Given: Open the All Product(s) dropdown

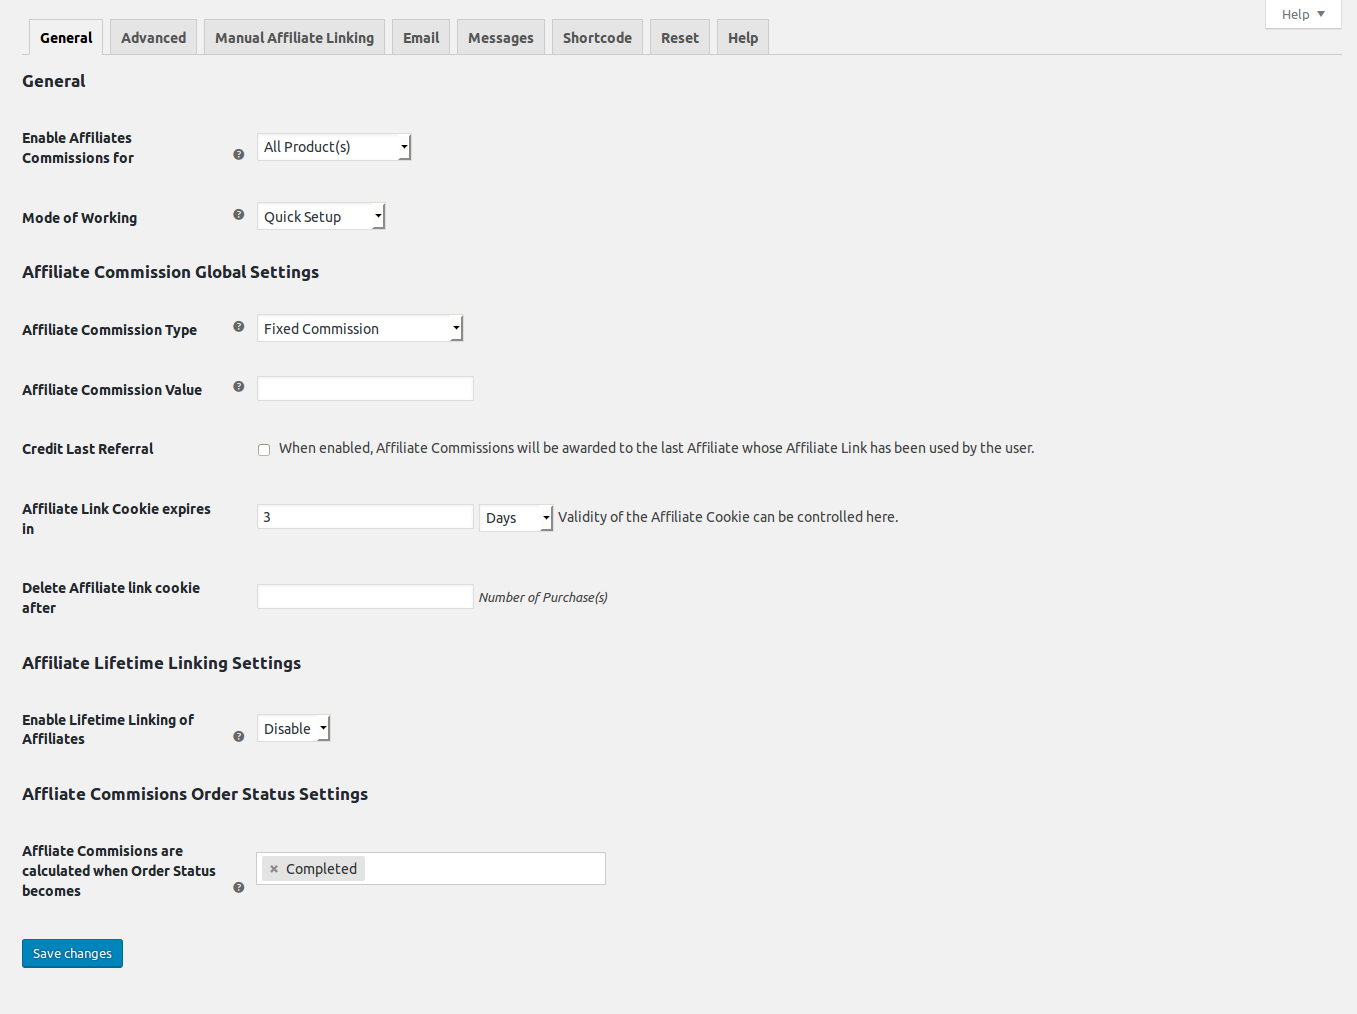Looking at the screenshot, I should point(334,147).
